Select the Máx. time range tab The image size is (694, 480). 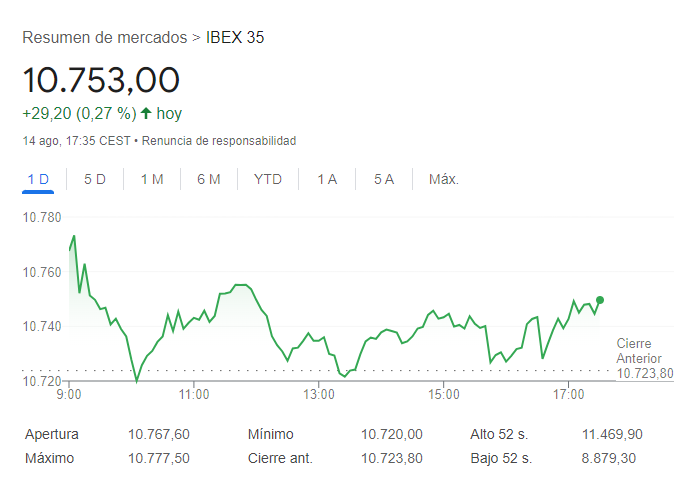(443, 180)
